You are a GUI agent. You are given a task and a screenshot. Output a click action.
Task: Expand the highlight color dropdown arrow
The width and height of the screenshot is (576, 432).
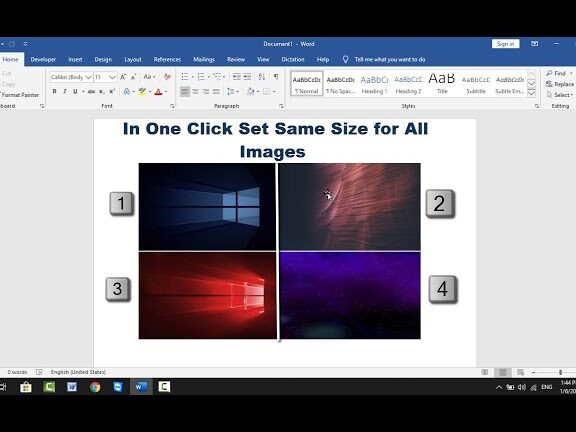click(150, 91)
